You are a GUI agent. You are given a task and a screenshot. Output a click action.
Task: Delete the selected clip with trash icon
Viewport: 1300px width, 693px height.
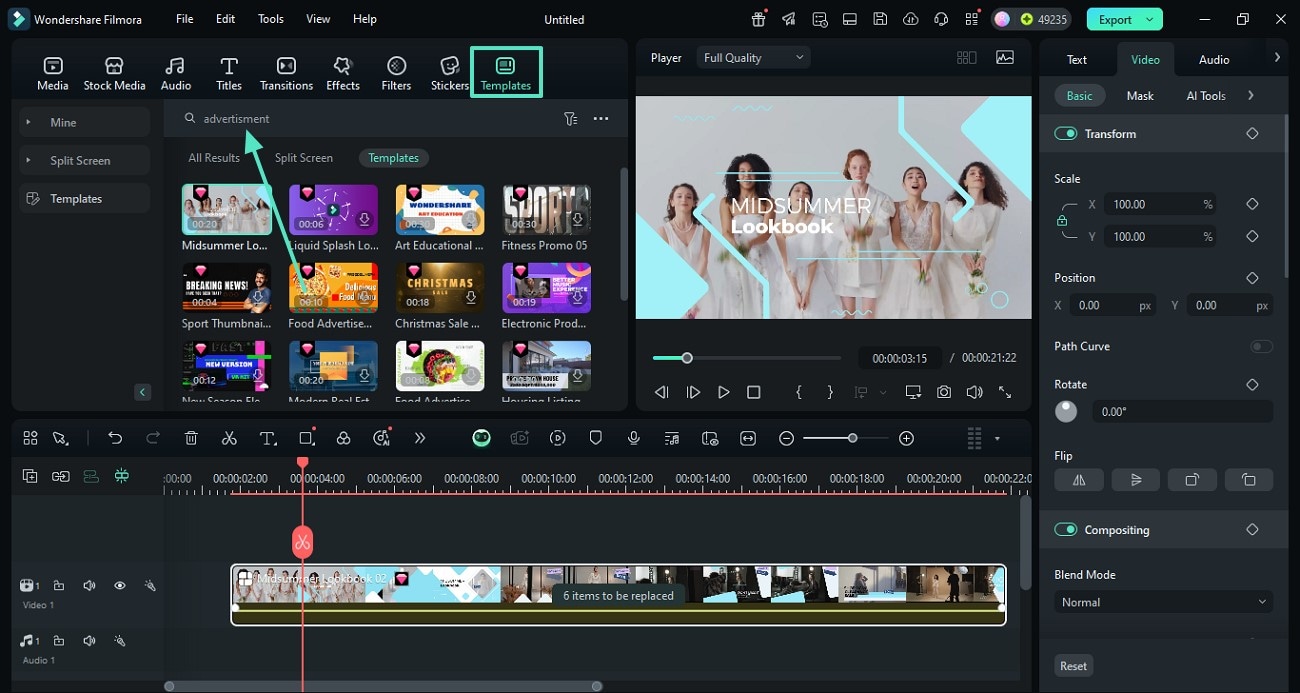point(191,438)
